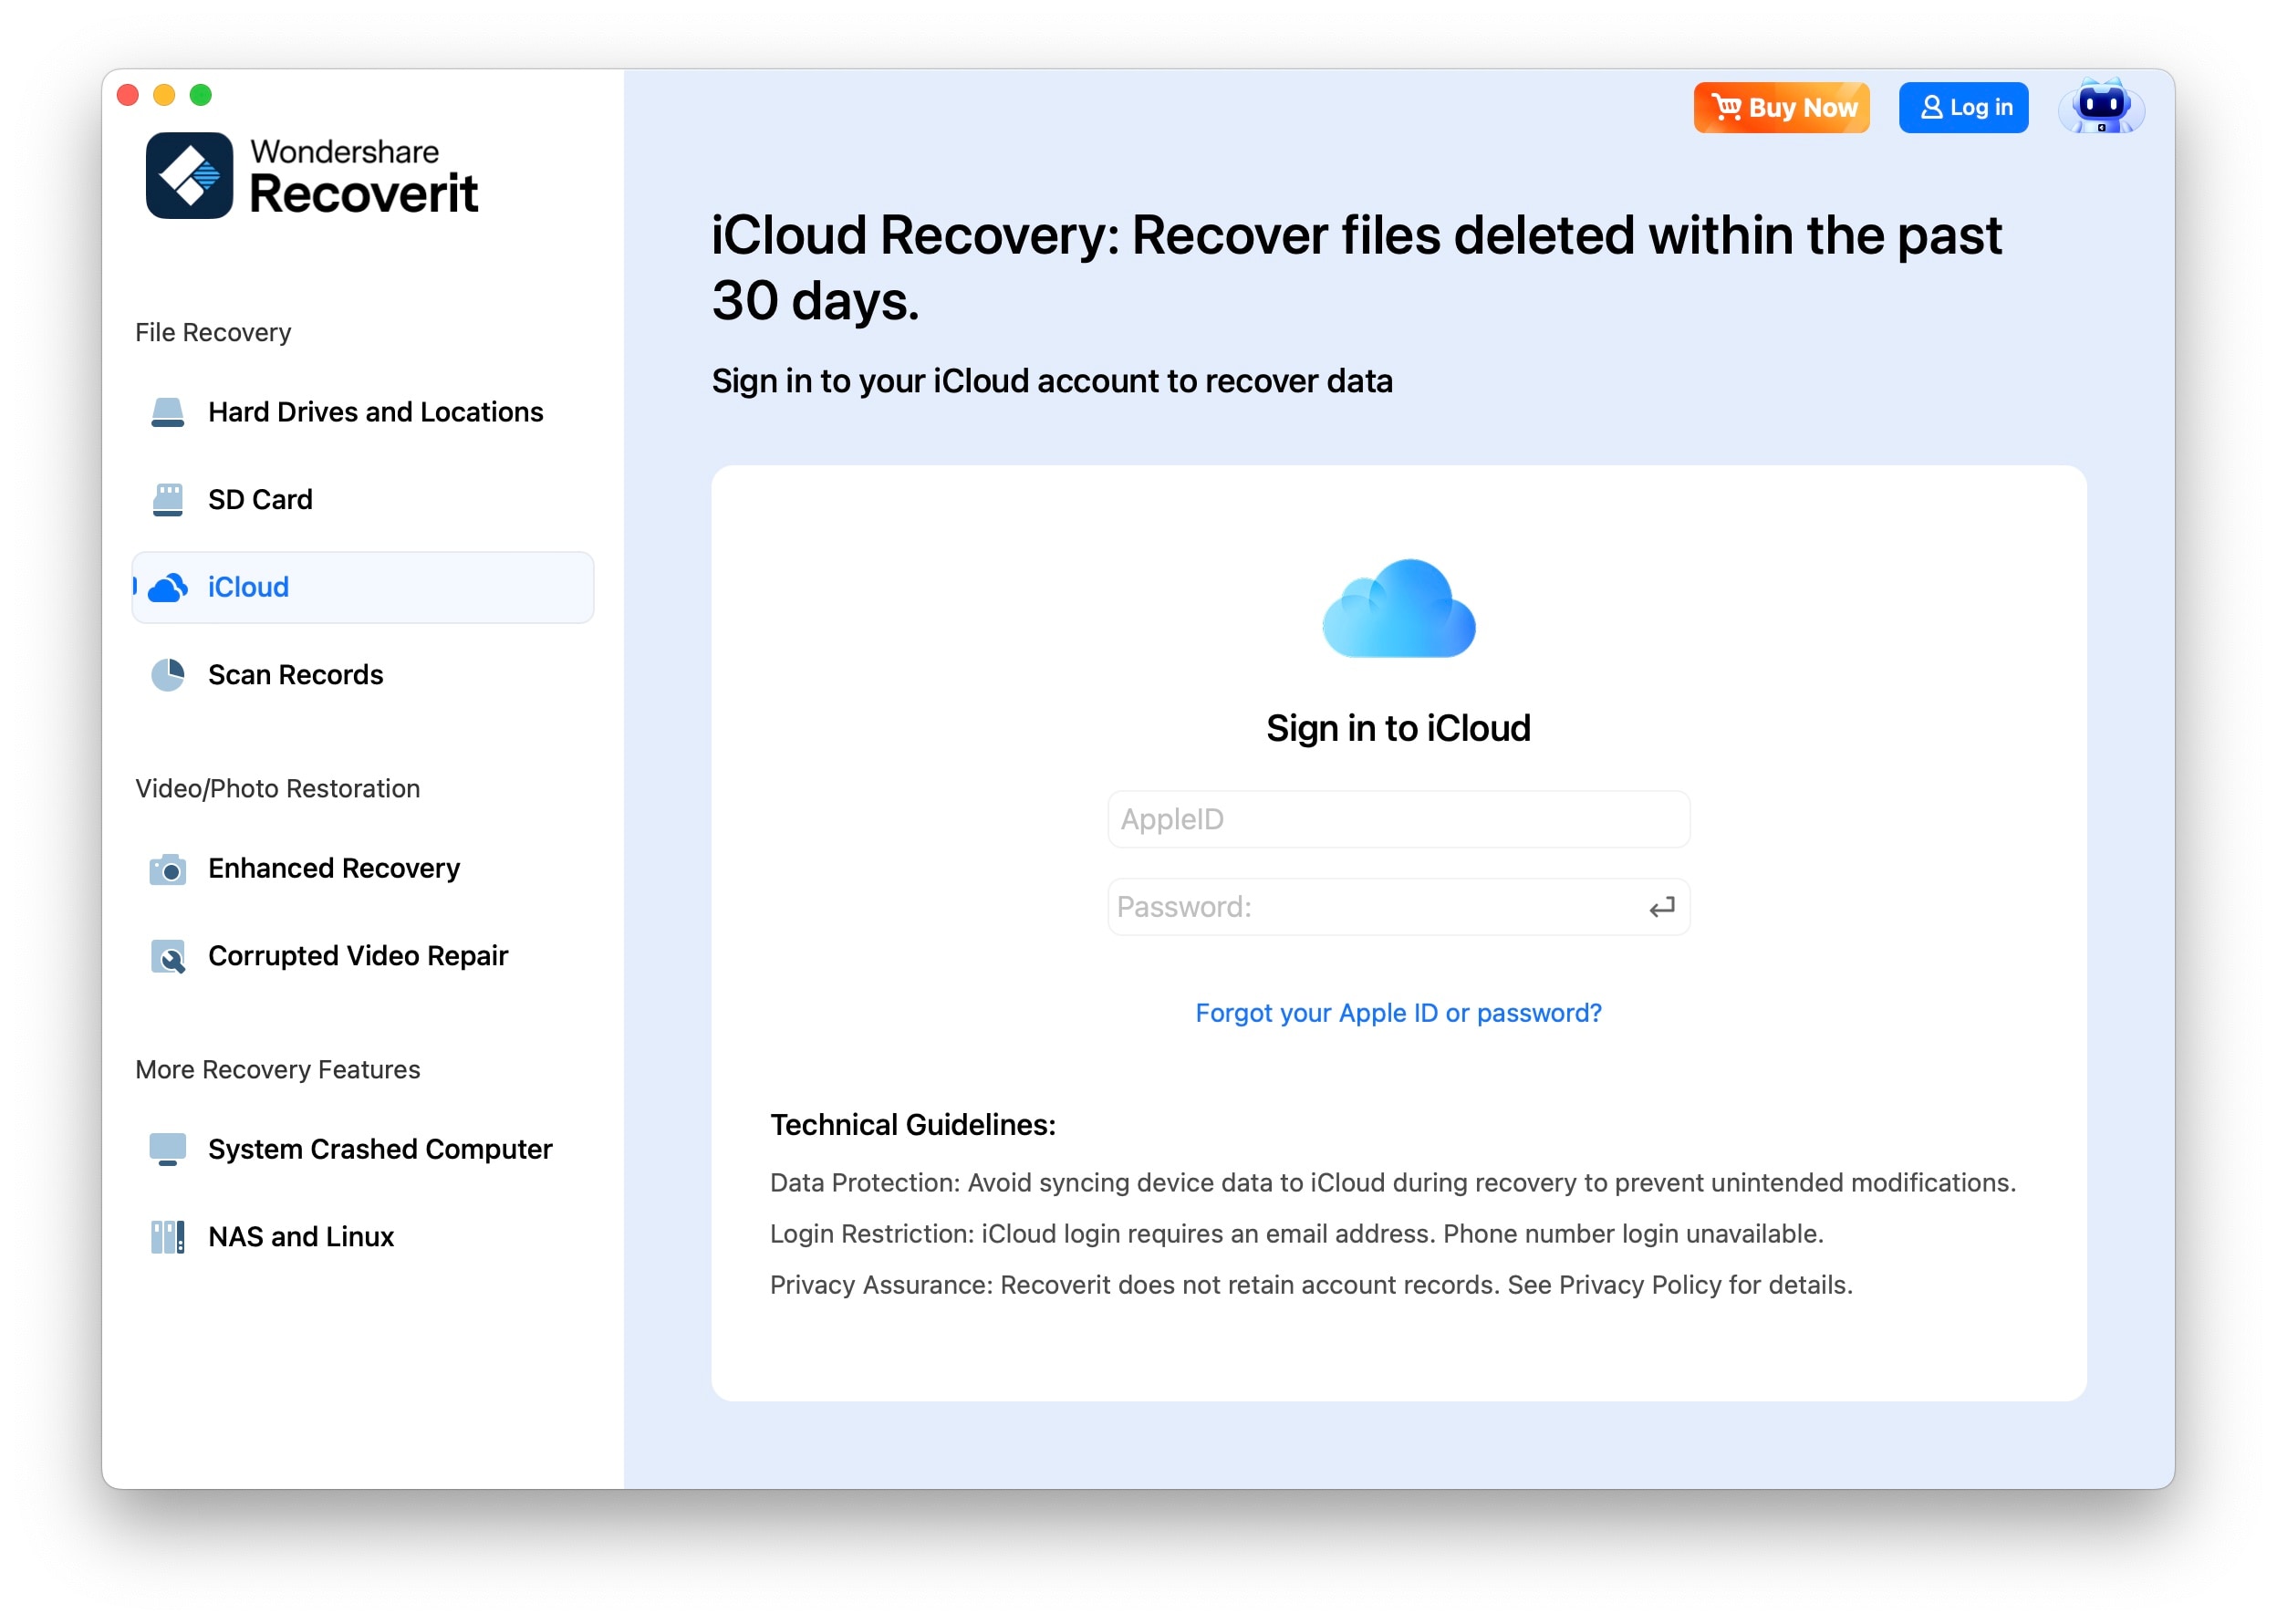The image size is (2277, 1624).
Task: Click 'Sign in to your iCloud account' subtitle
Action: coord(1052,381)
